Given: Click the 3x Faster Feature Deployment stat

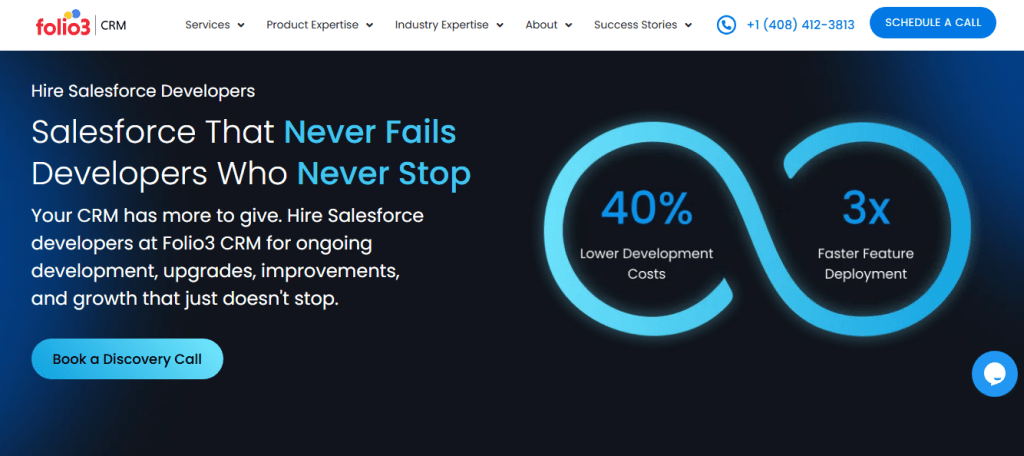Looking at the screenshot, I should coord(866,232).
